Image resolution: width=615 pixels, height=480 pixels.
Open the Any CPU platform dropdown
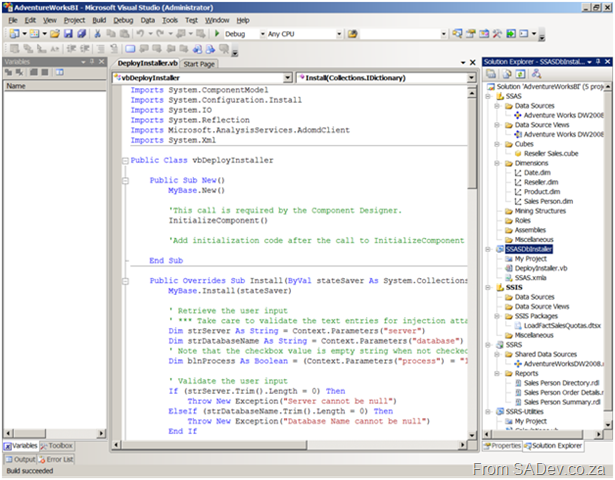coord(339,34)
